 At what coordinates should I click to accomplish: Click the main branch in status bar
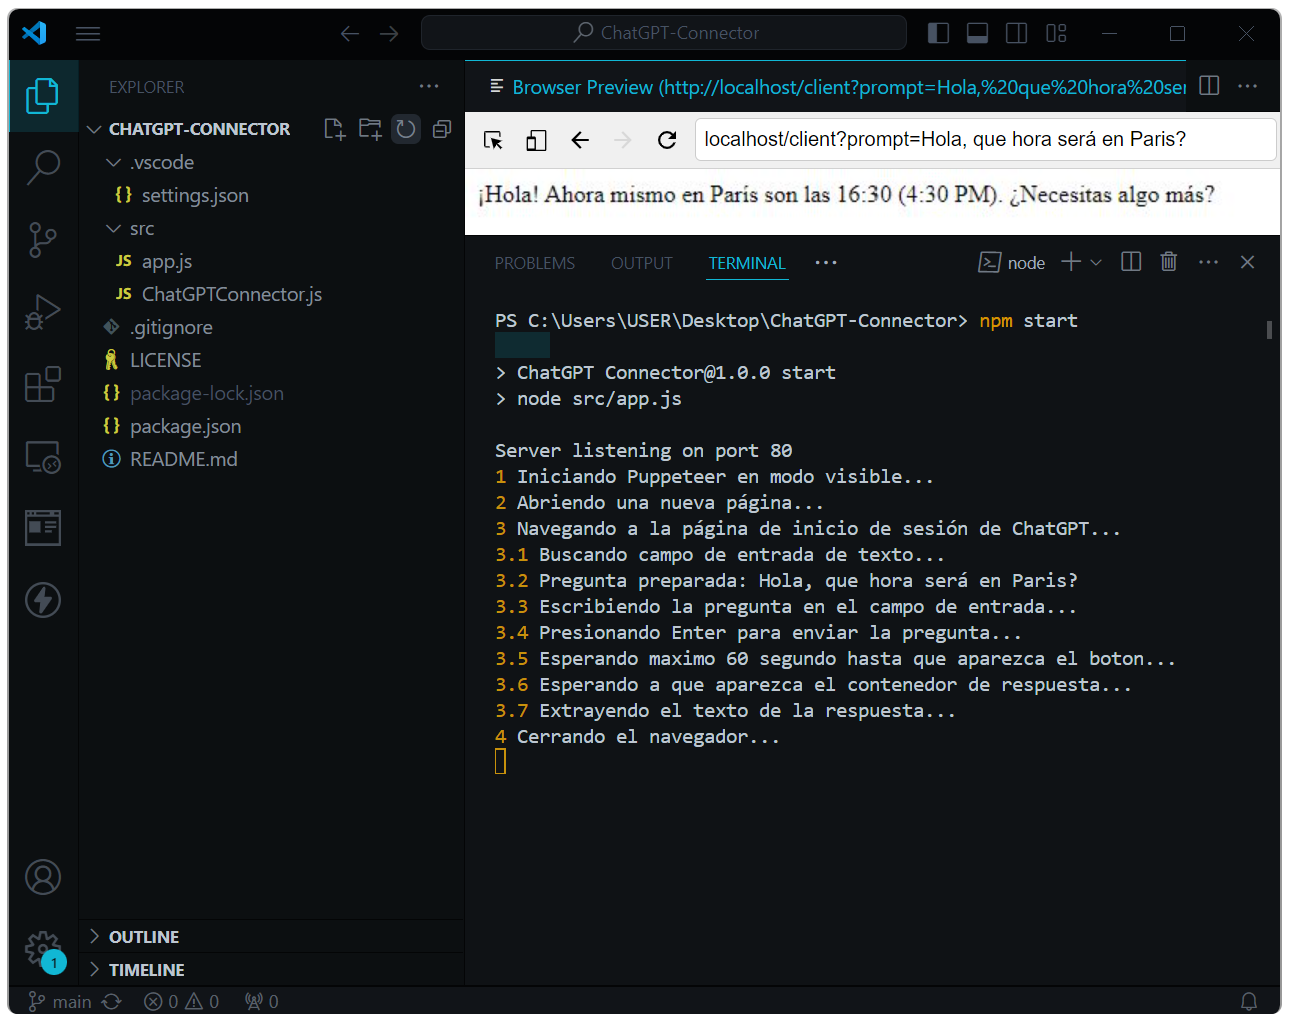pyautogui.click(x=60, y=1001)
